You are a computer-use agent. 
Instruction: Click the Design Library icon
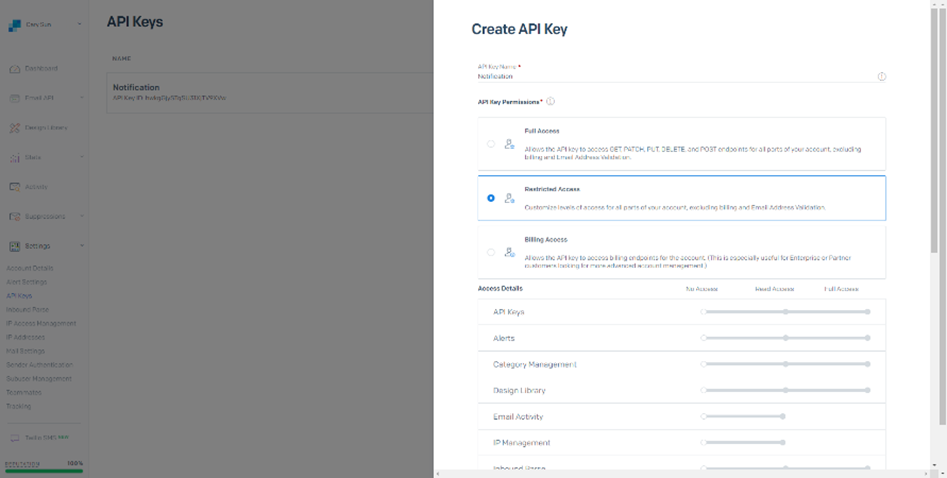(14, 128)
